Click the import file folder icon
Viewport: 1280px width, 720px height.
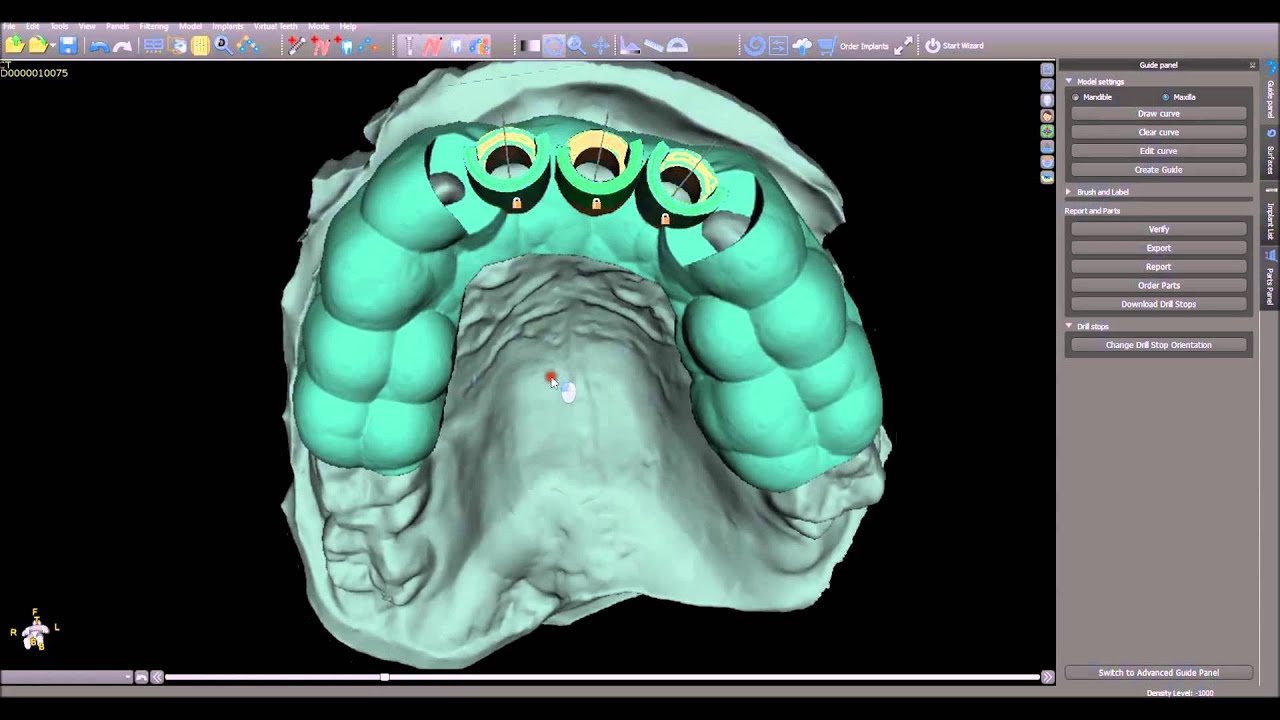coord(15,45)
